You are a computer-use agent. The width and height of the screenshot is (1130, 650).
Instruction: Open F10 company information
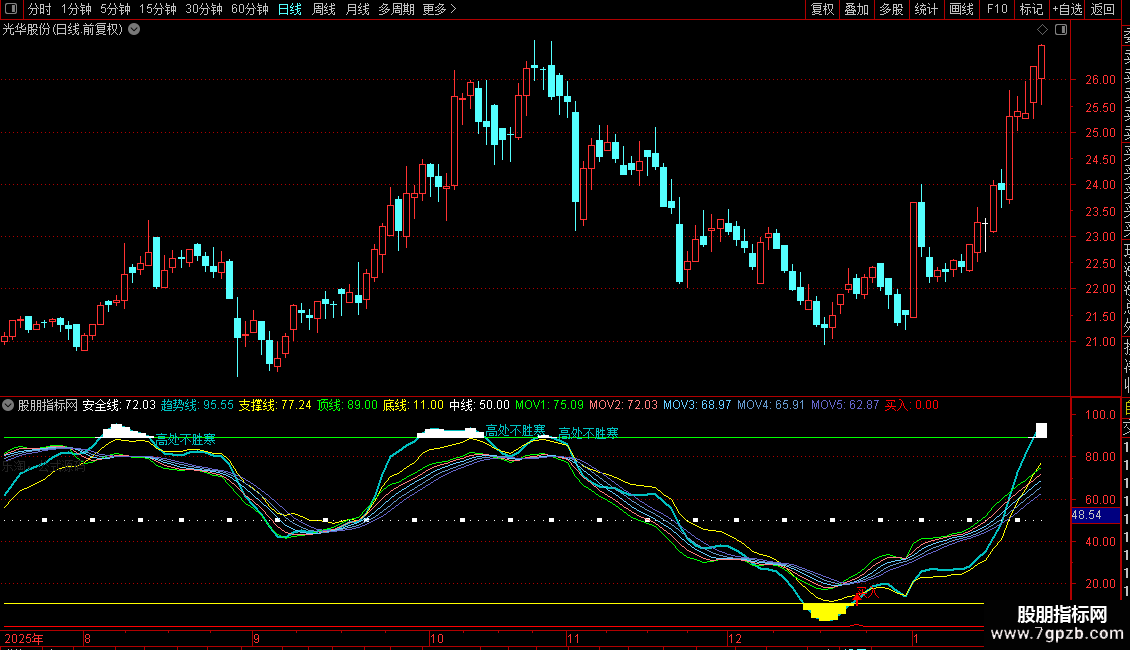[x=996, y=10]
